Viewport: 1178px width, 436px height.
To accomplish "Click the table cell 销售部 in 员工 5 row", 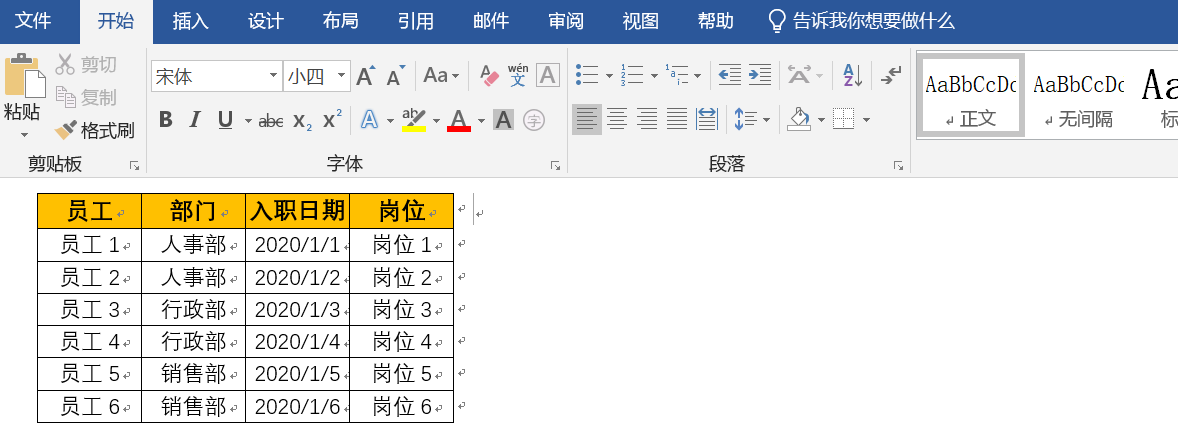I will click(x=193, y=374).
